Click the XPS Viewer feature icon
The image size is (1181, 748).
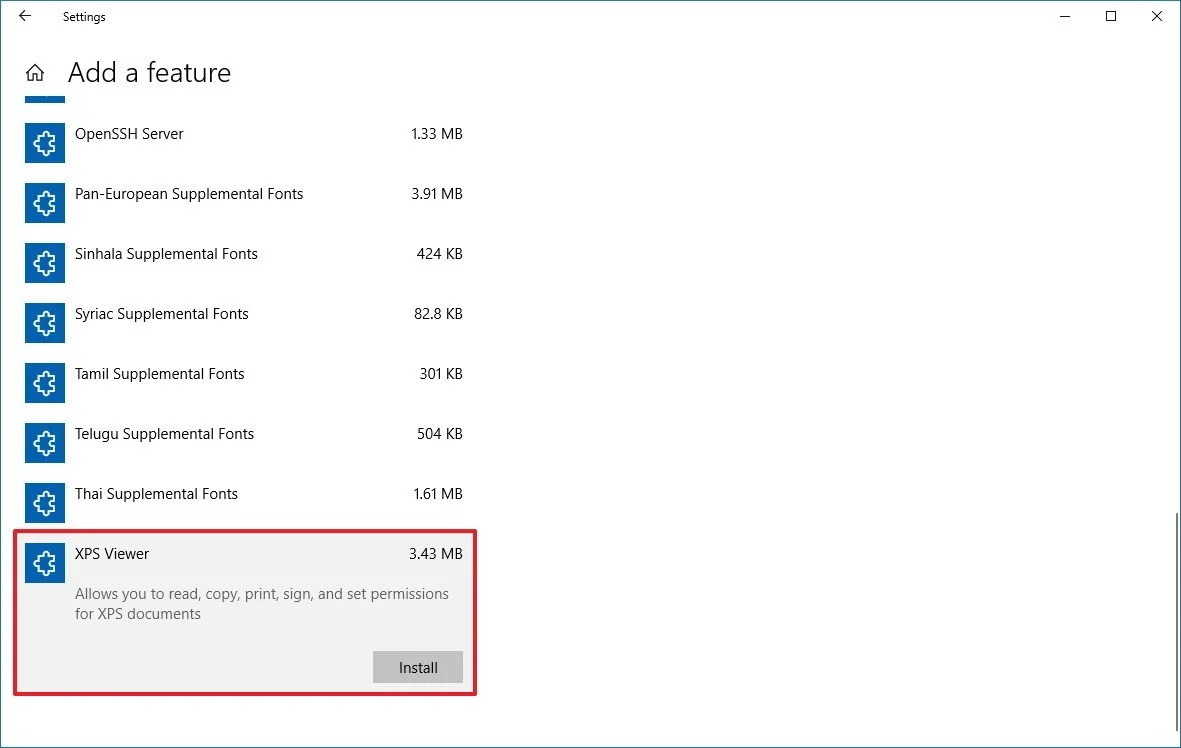[44, 563]
